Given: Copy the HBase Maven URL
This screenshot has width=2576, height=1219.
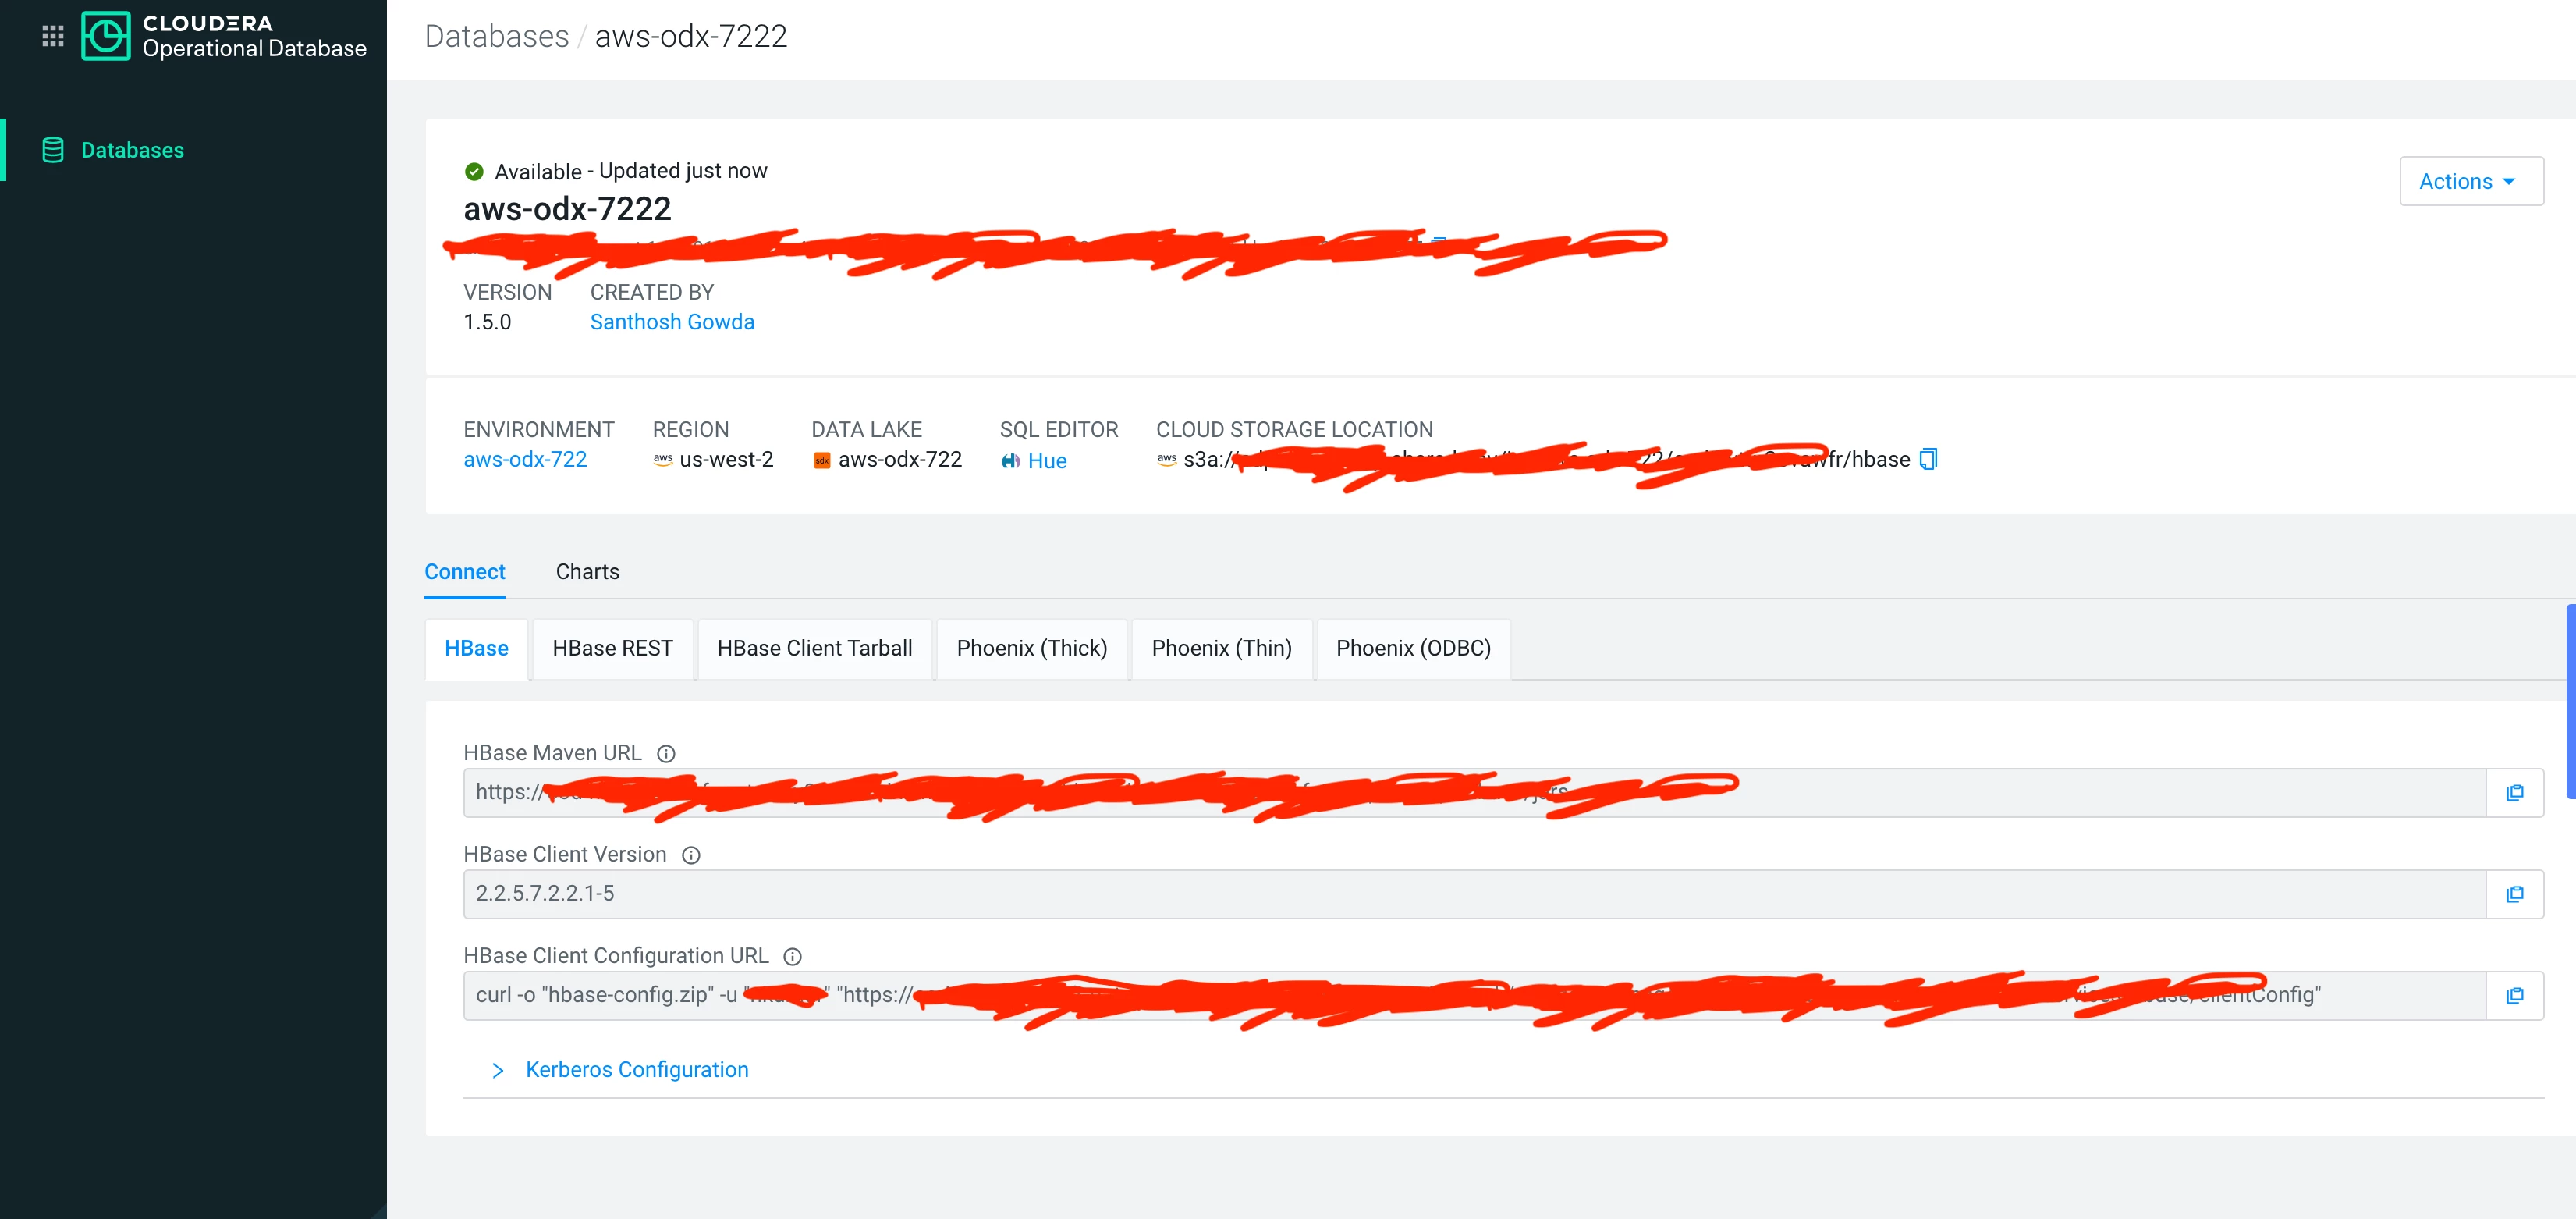Looking at the screenshot, I should click(x=2514, y=793).
